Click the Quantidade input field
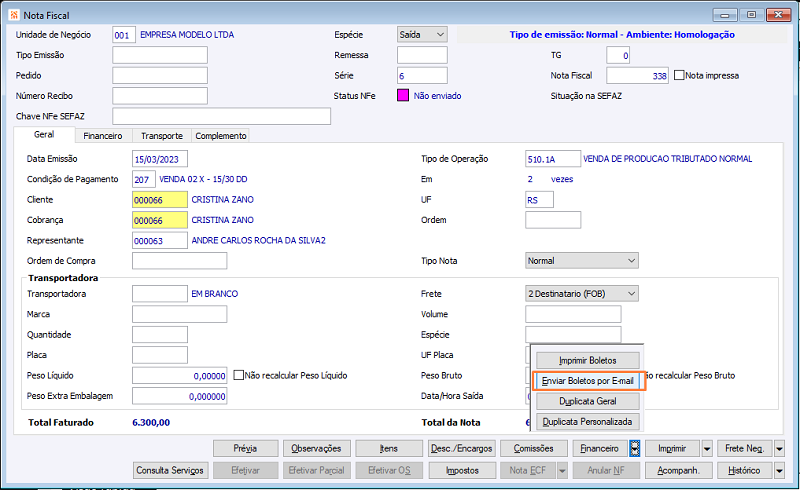Viewport: 800px width, 490px height. 160,335
